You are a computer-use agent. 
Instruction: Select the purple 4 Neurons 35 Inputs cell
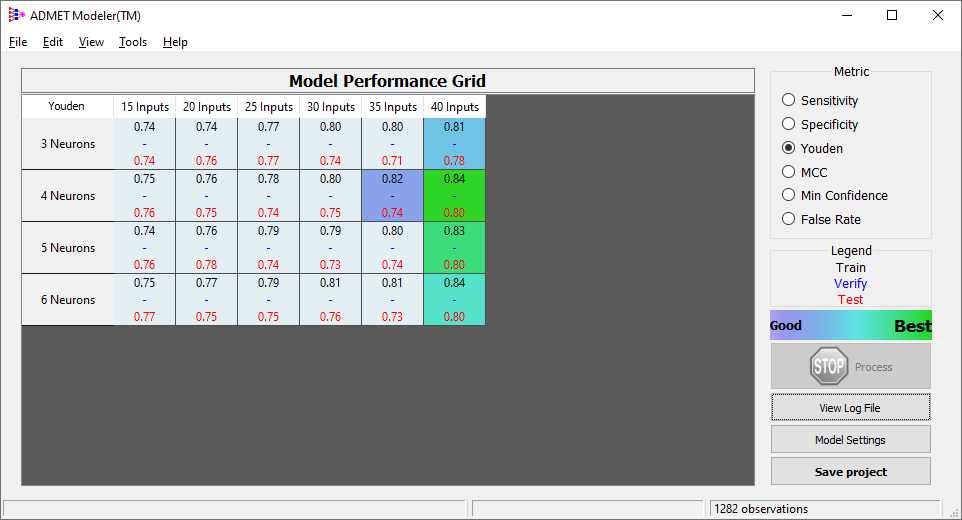[x=392, y=196]
